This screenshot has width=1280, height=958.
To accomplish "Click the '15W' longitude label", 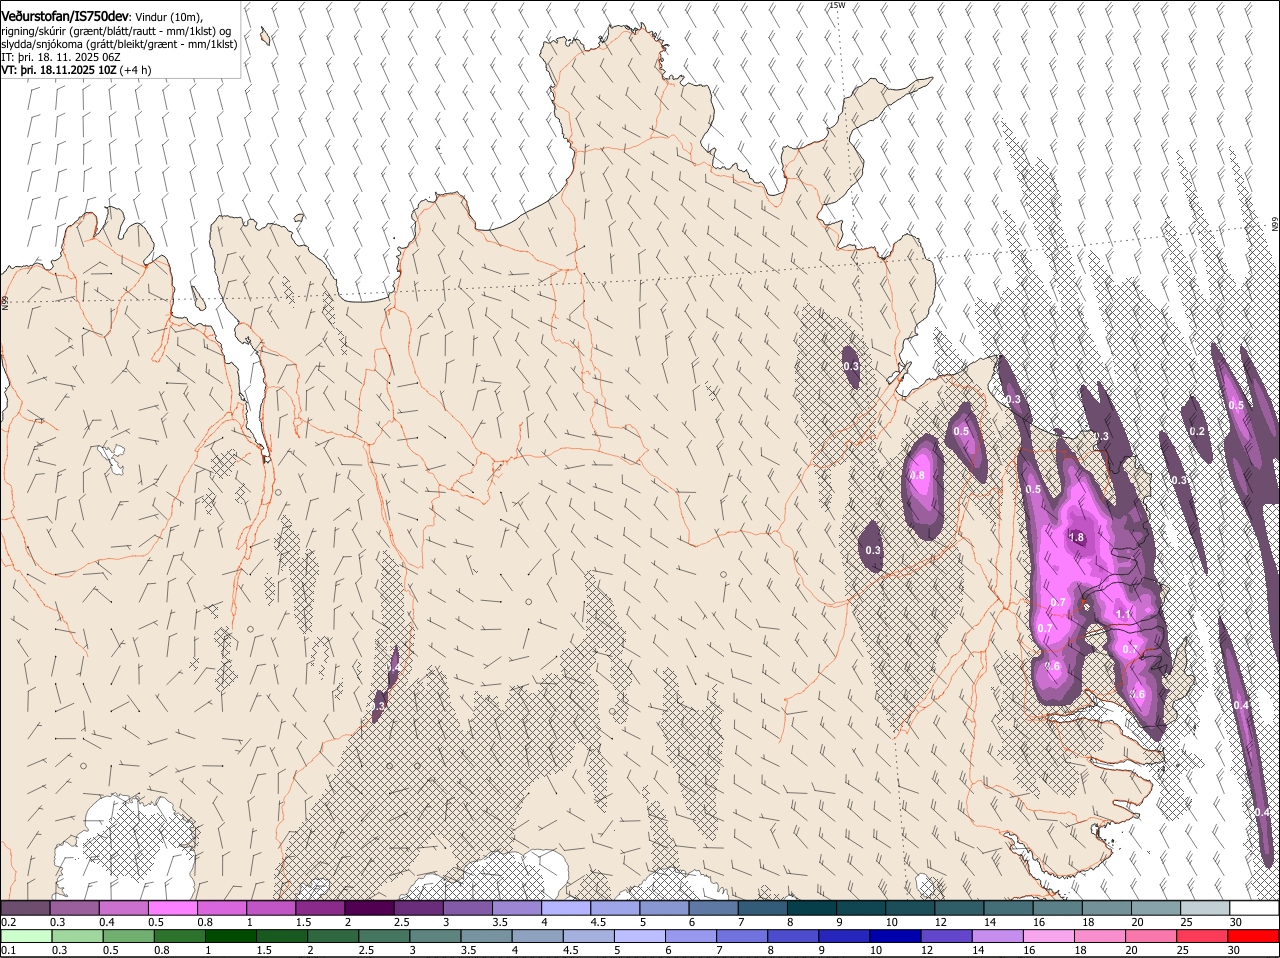I will point(837,5).
